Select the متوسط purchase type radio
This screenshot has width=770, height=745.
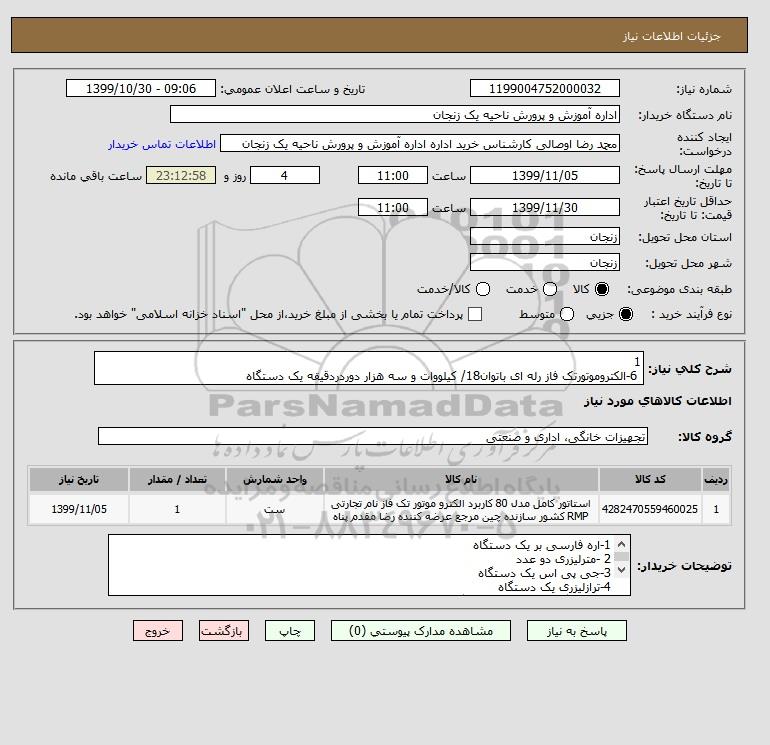(567, 314)
